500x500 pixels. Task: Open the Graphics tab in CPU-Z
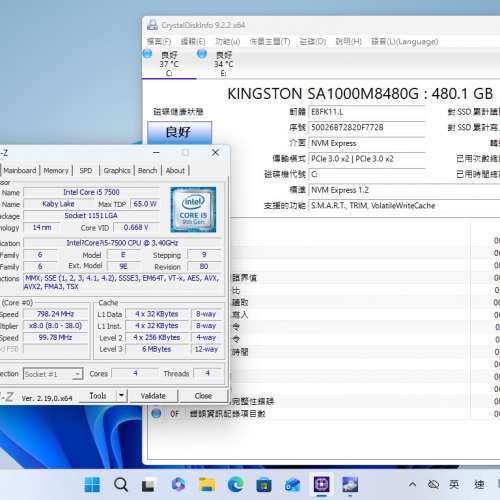[x=117, y=170]
